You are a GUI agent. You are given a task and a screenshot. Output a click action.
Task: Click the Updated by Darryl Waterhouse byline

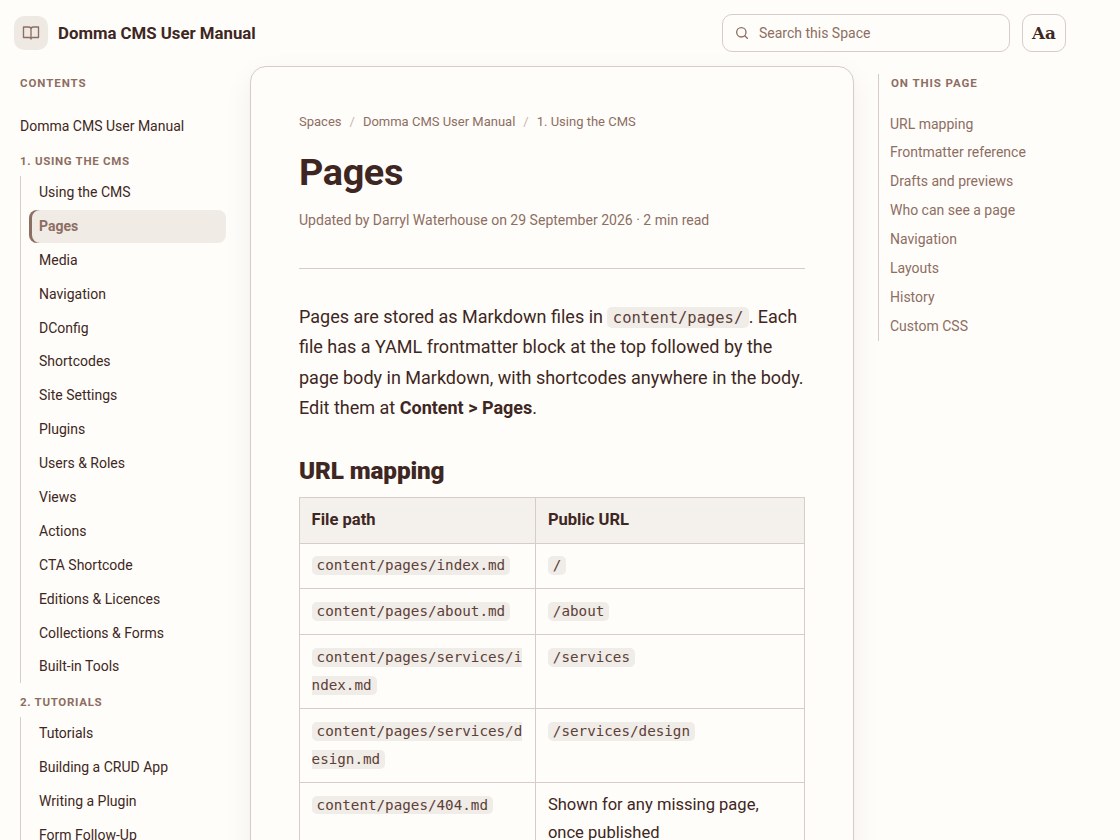[x=504, y=220]
